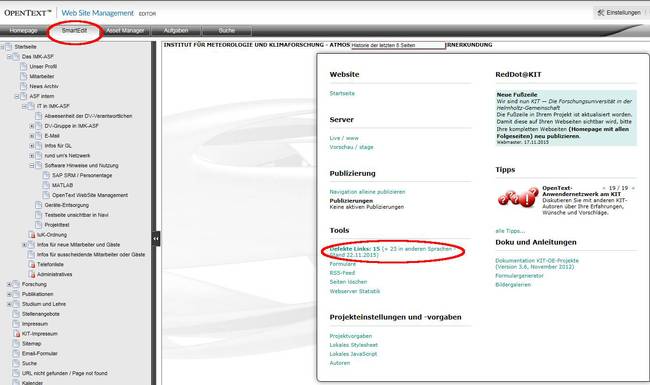Click the page icon next to Geräte-Entsorgung

39,205
